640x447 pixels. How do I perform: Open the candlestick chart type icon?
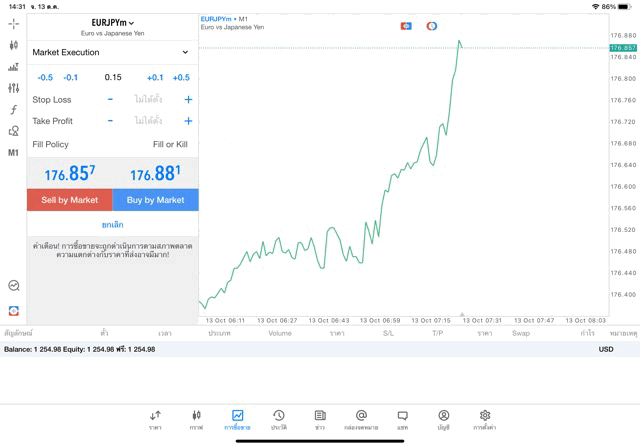[x=13, y=45]
